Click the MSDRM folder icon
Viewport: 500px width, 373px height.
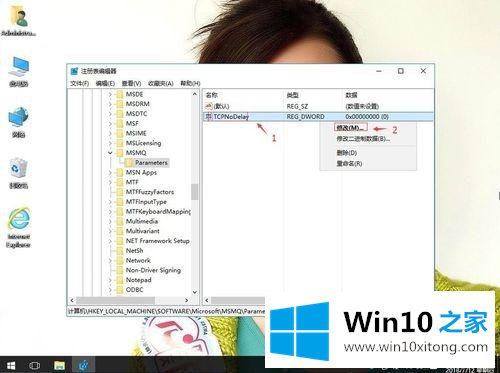coord(119,104)
